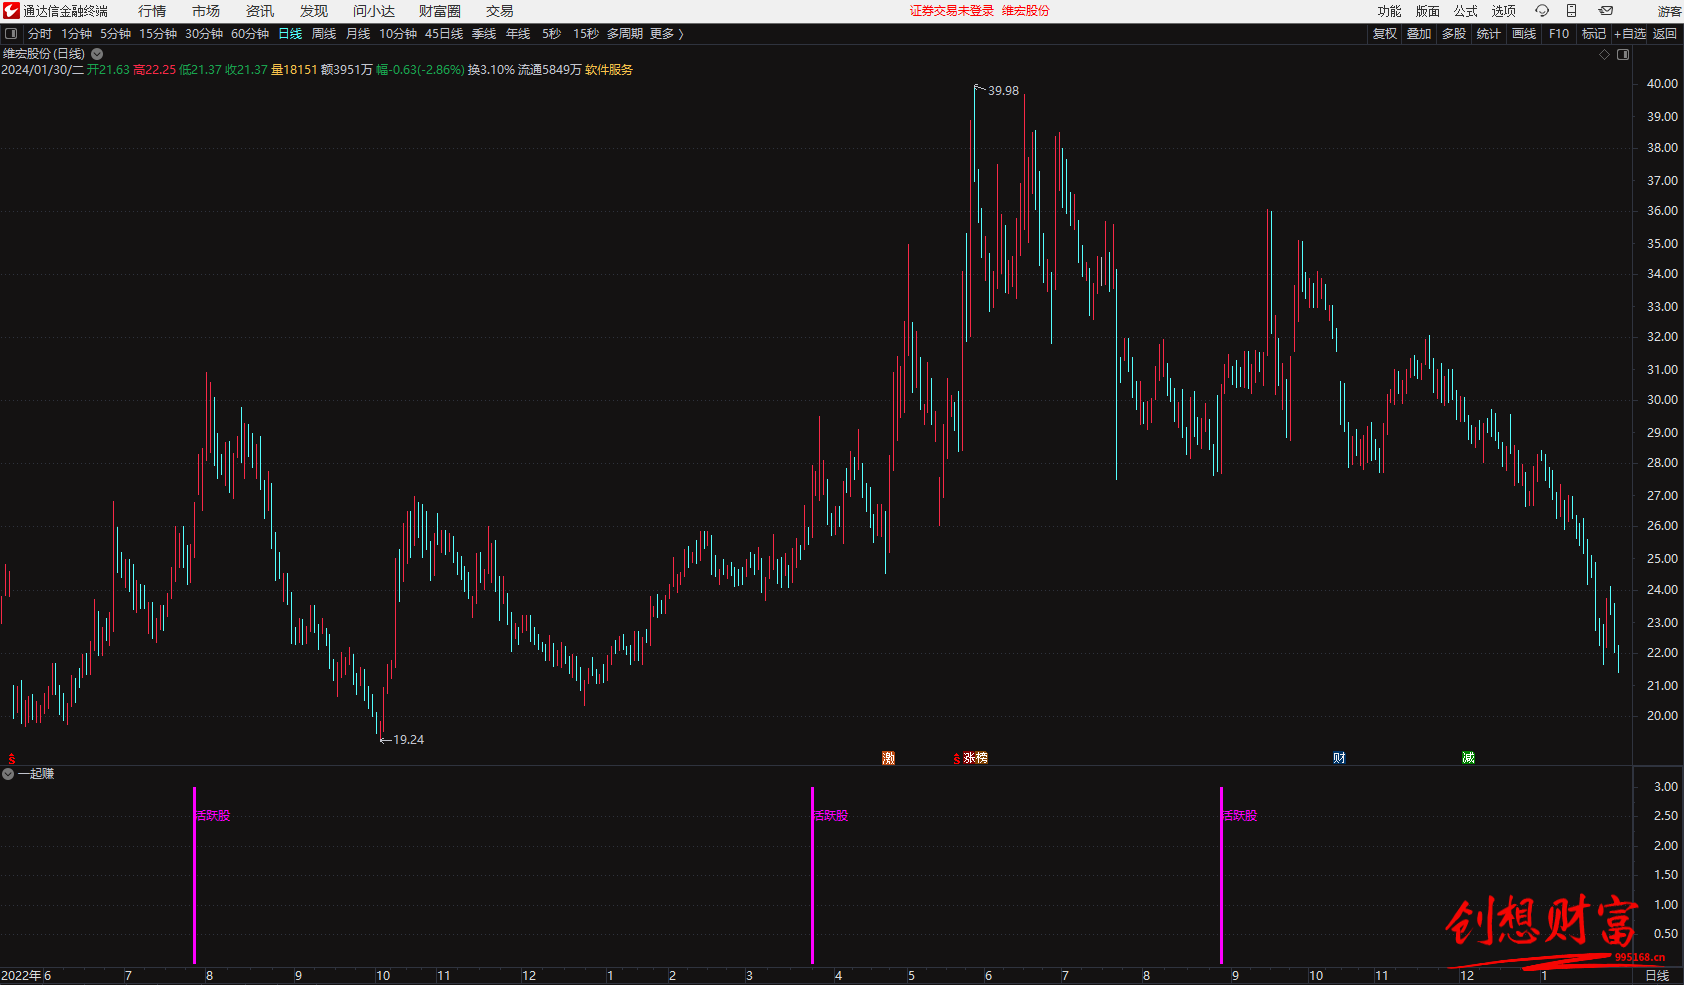
Task: Open the mobile phone icon
Action: [1571, 11]
